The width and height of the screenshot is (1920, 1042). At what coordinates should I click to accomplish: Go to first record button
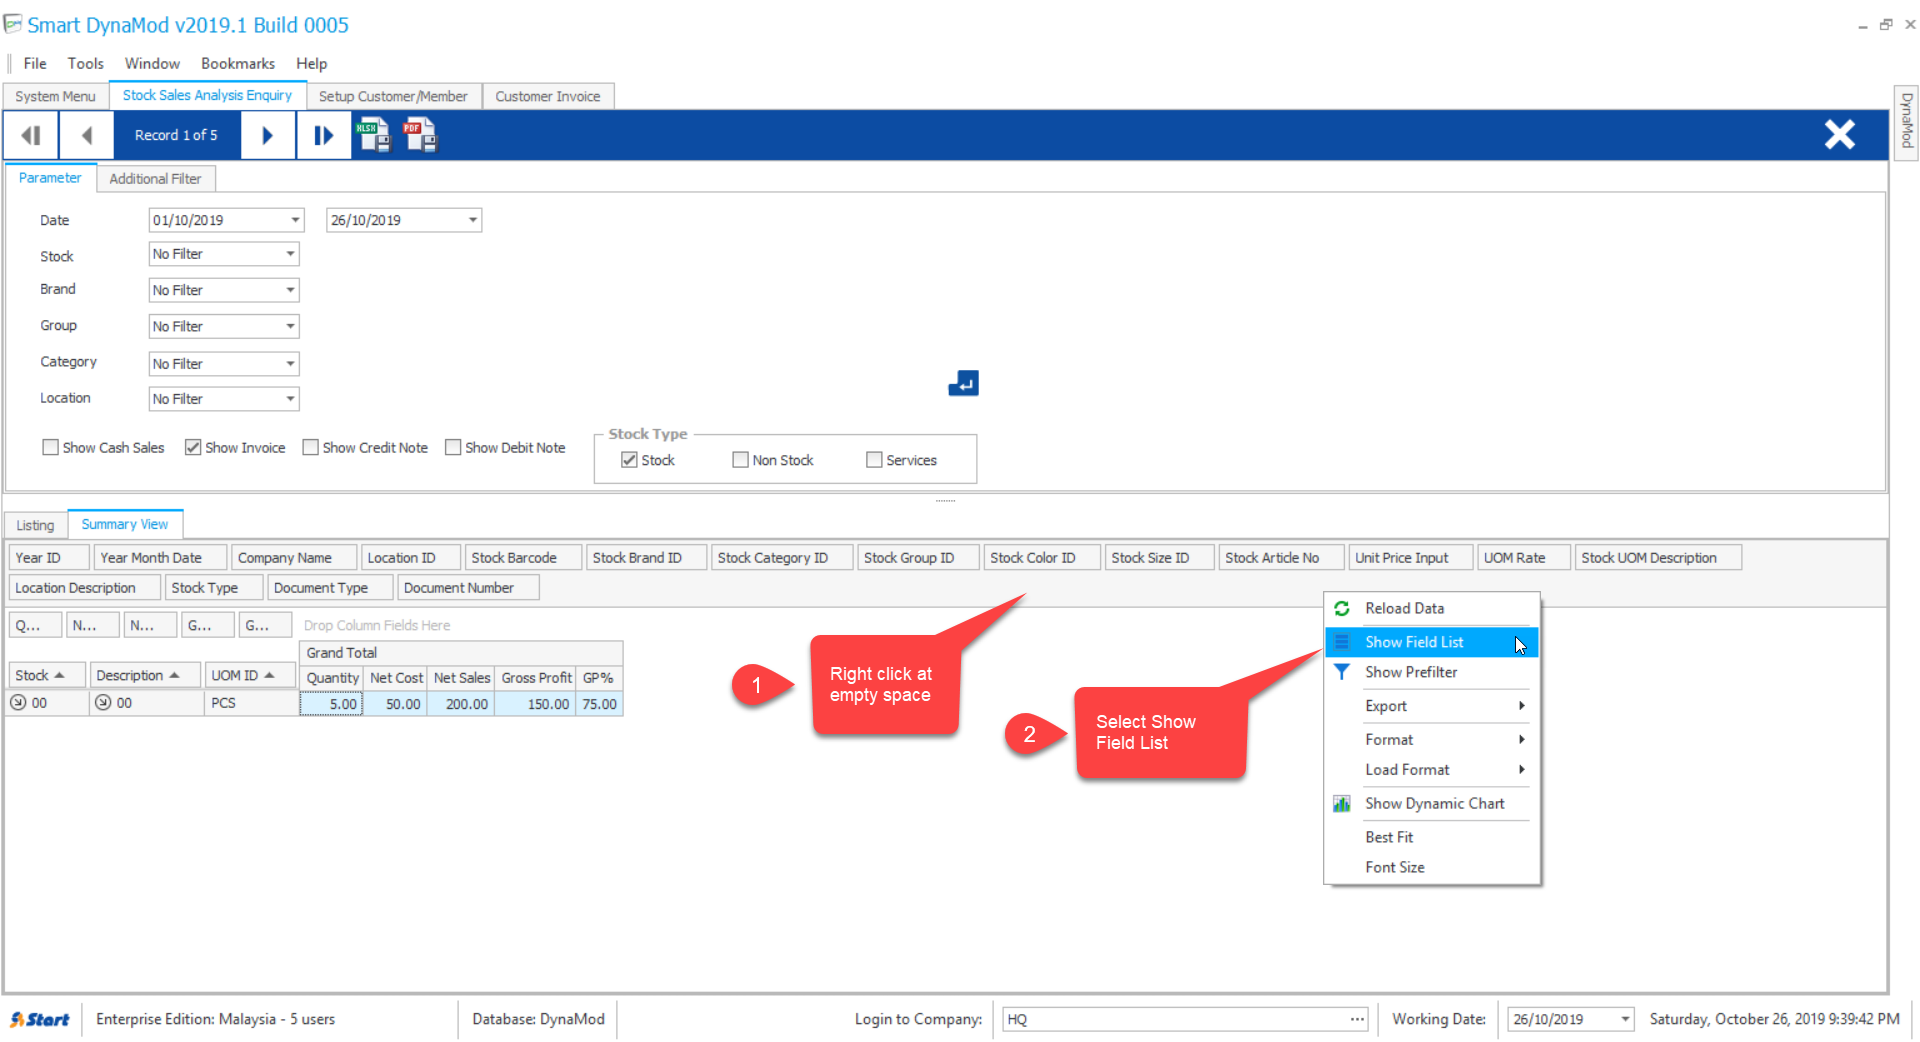point(31,135)
